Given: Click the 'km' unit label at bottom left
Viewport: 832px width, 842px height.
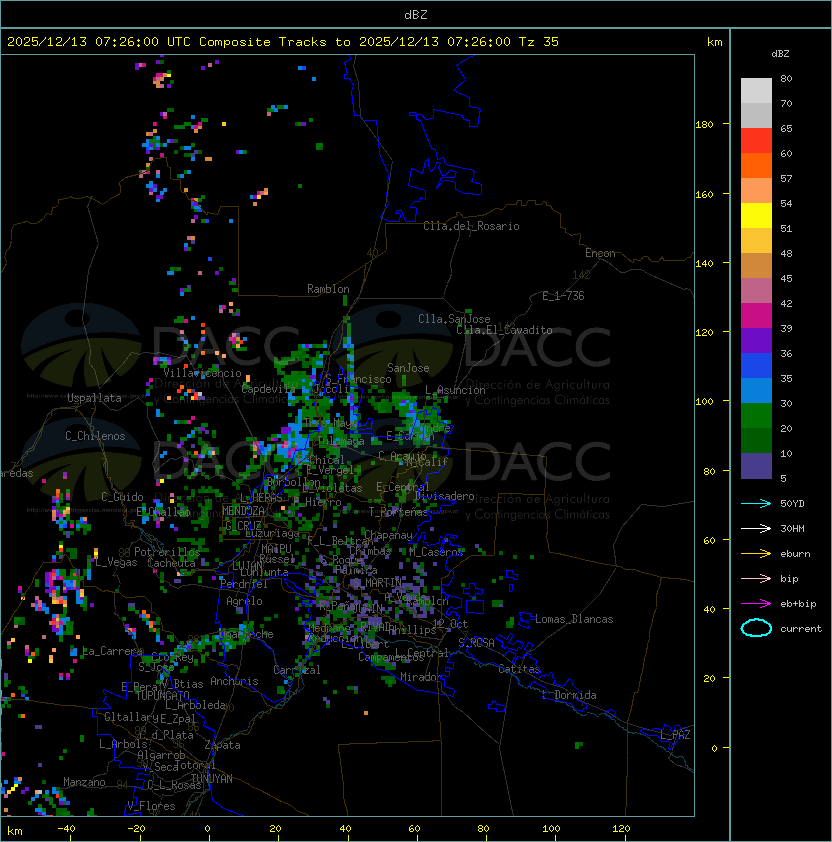Looking at the screenshot, I should [15, 831].
